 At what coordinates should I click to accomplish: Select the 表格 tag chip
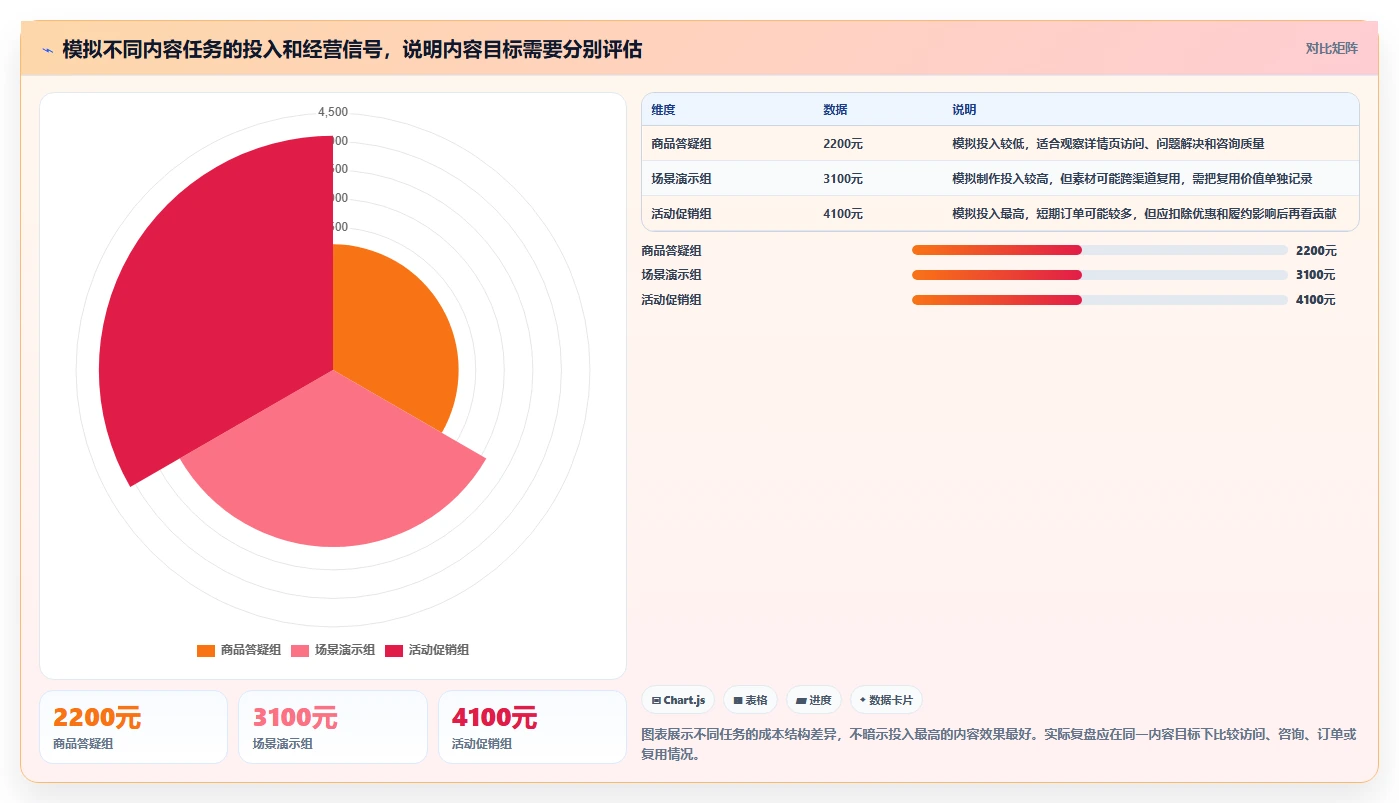[750, 700]
